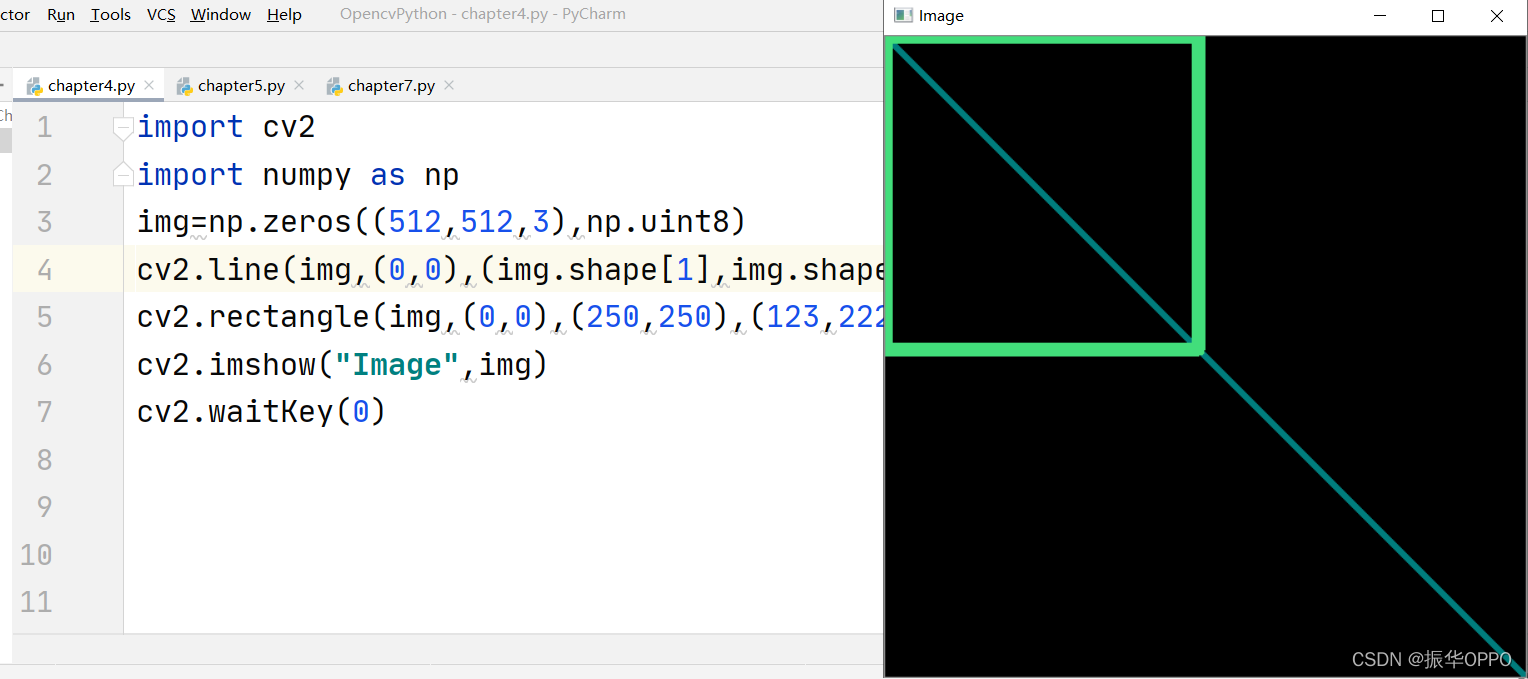Viewport: 1528px width, 679px height.
Task: Click the Python file icon on chapter4.py tab
Action: pyautogui.click(x=34, y=86)
